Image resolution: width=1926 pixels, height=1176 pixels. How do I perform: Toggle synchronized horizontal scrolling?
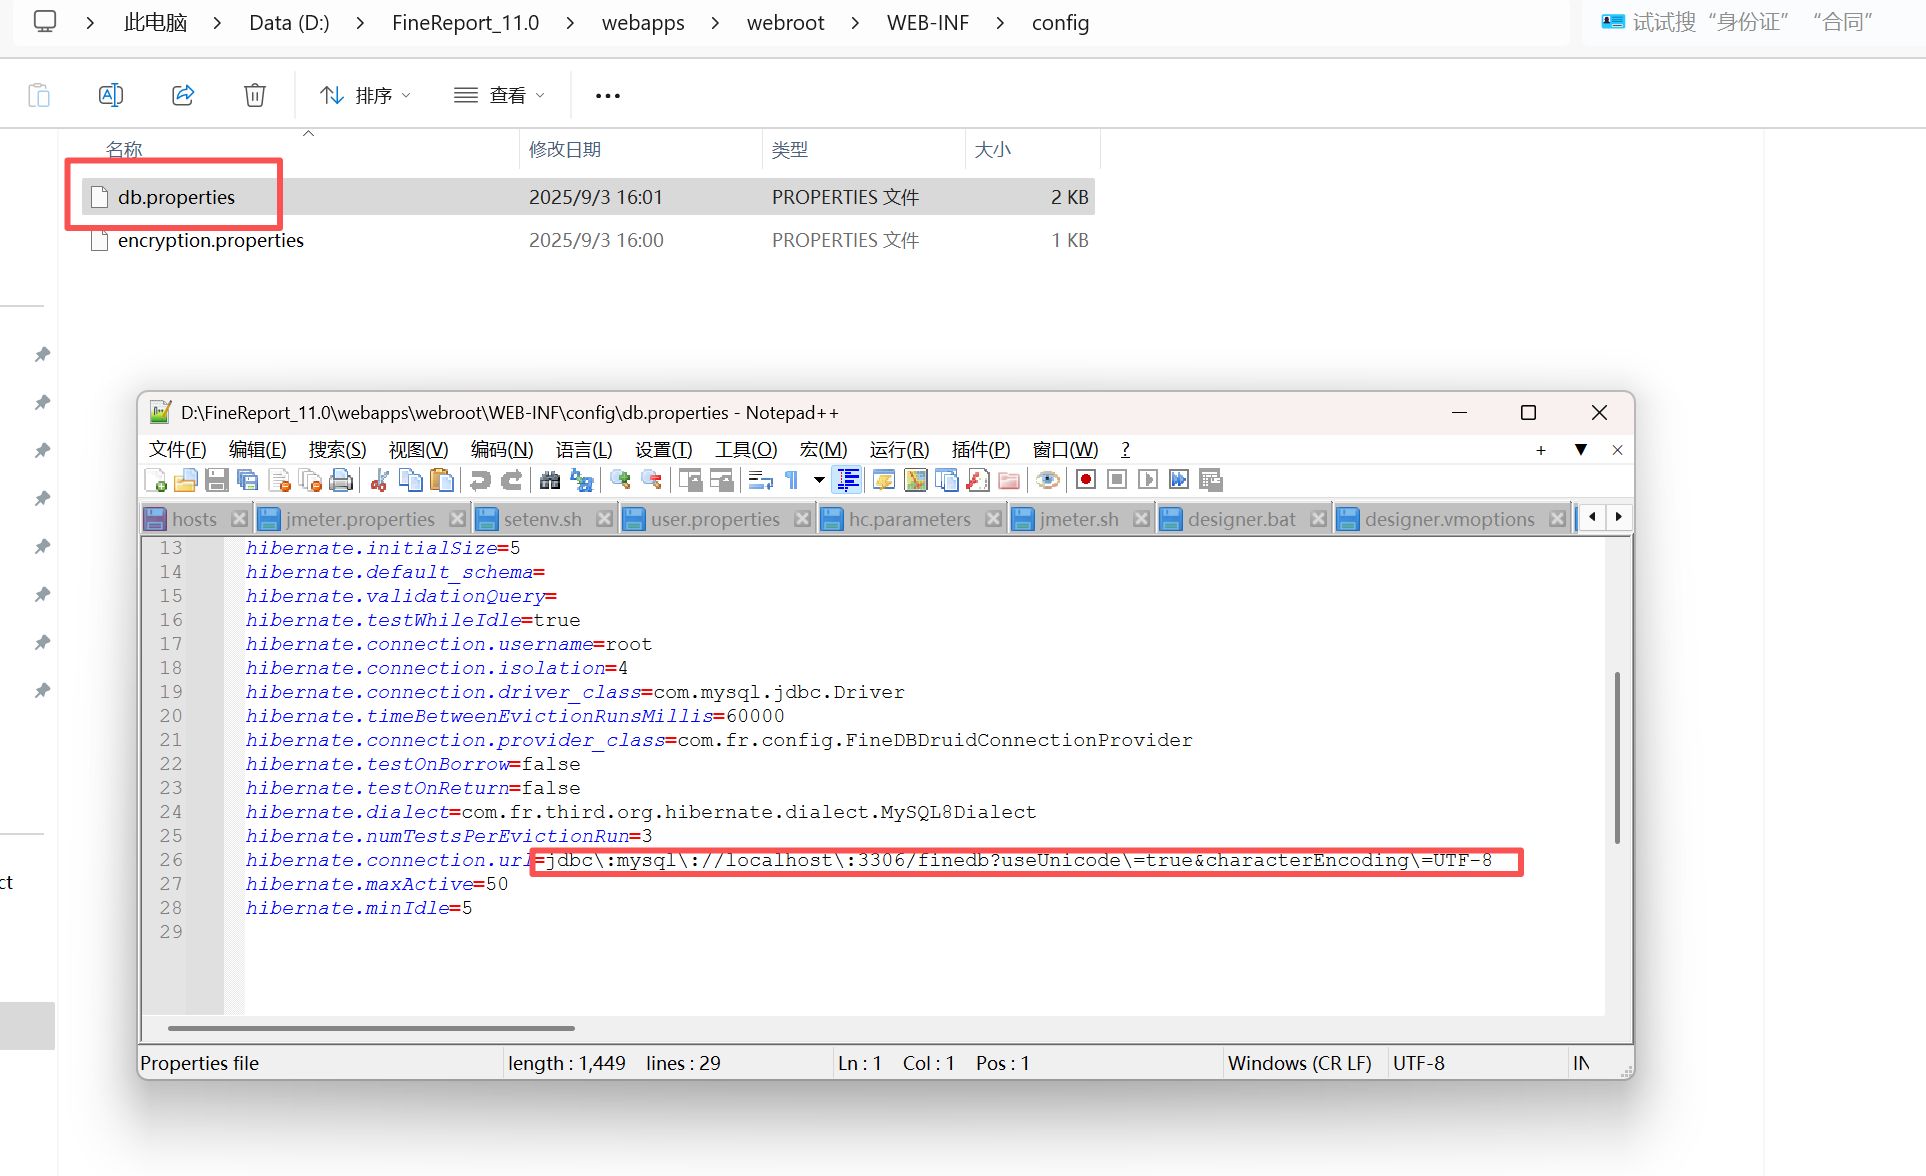pos(721,480)
